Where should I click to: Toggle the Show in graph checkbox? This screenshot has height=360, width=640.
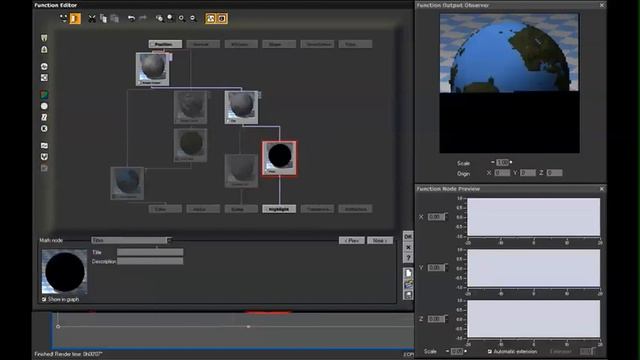(44, 299)
